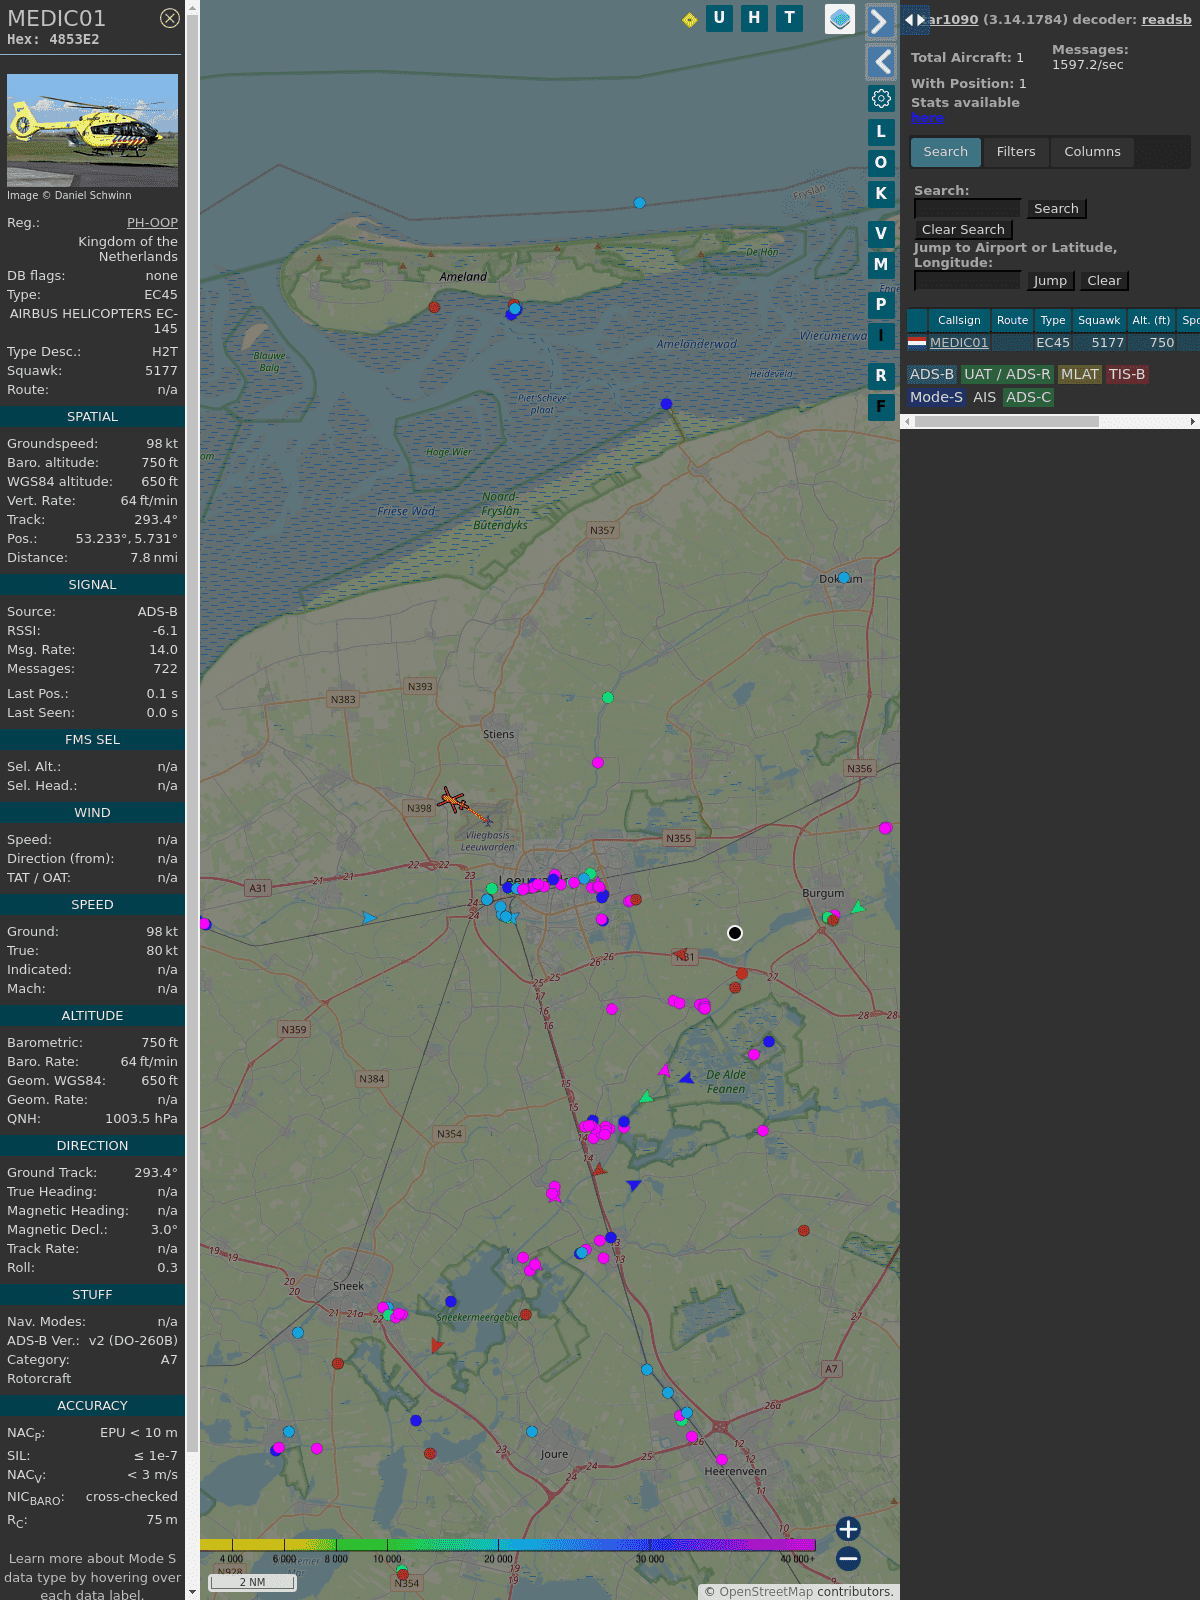1200x1600 pixels.
Task: Zoom in with the plus button
Action: [848, 1528]
